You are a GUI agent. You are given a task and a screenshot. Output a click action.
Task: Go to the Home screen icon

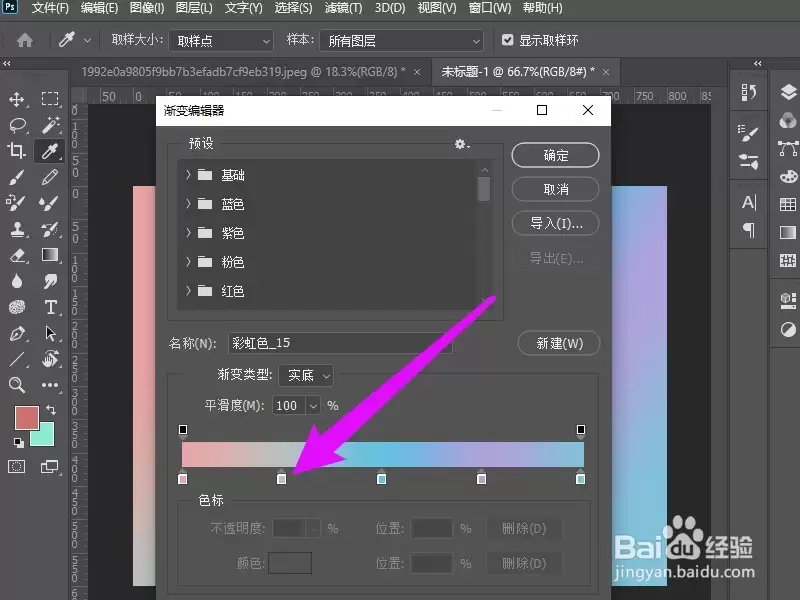click(x=24, y=40)
